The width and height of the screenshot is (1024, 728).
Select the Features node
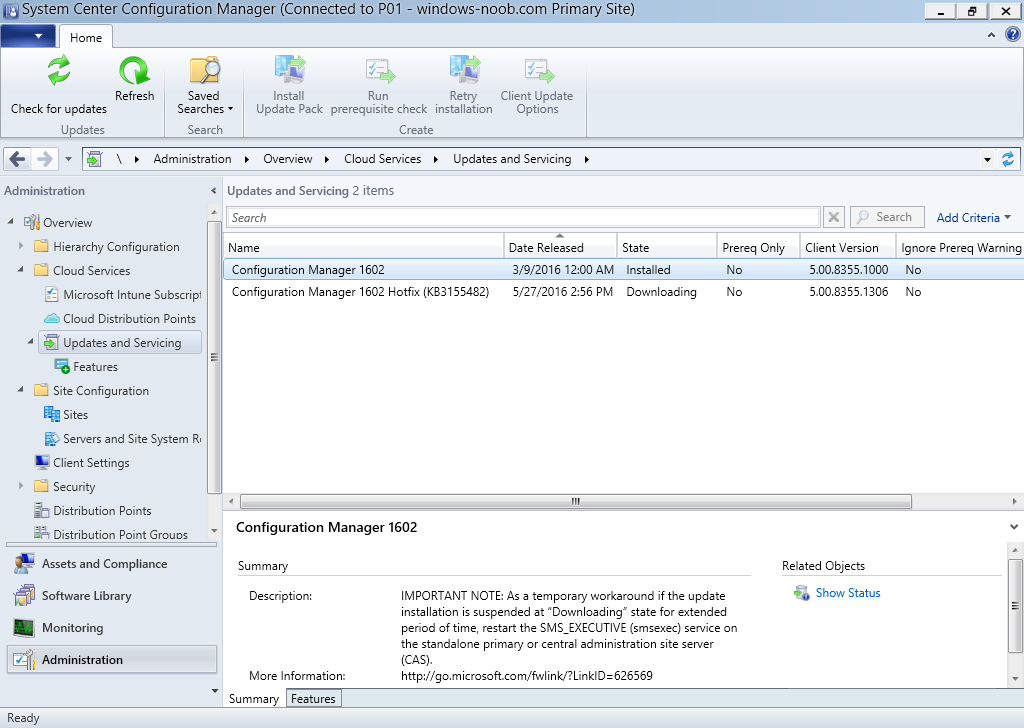(x=86, y=367)
